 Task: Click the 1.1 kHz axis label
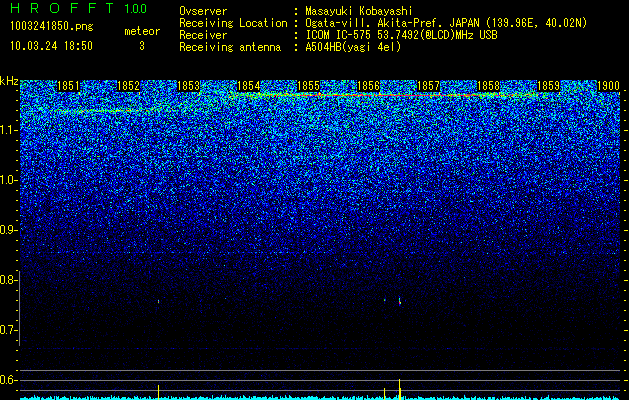(x=7, y=130)
